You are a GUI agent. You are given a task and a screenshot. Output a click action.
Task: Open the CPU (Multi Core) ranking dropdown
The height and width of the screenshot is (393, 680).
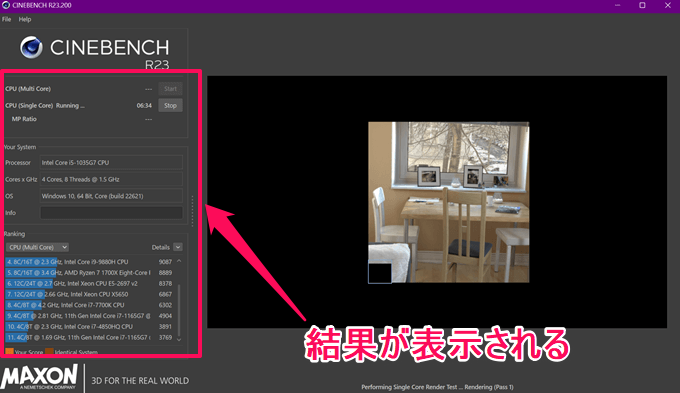(37, 247)
